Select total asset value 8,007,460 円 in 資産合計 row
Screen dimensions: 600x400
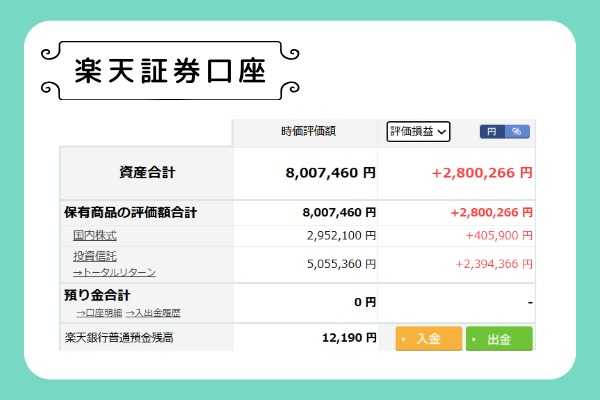(x=331, y=173)
